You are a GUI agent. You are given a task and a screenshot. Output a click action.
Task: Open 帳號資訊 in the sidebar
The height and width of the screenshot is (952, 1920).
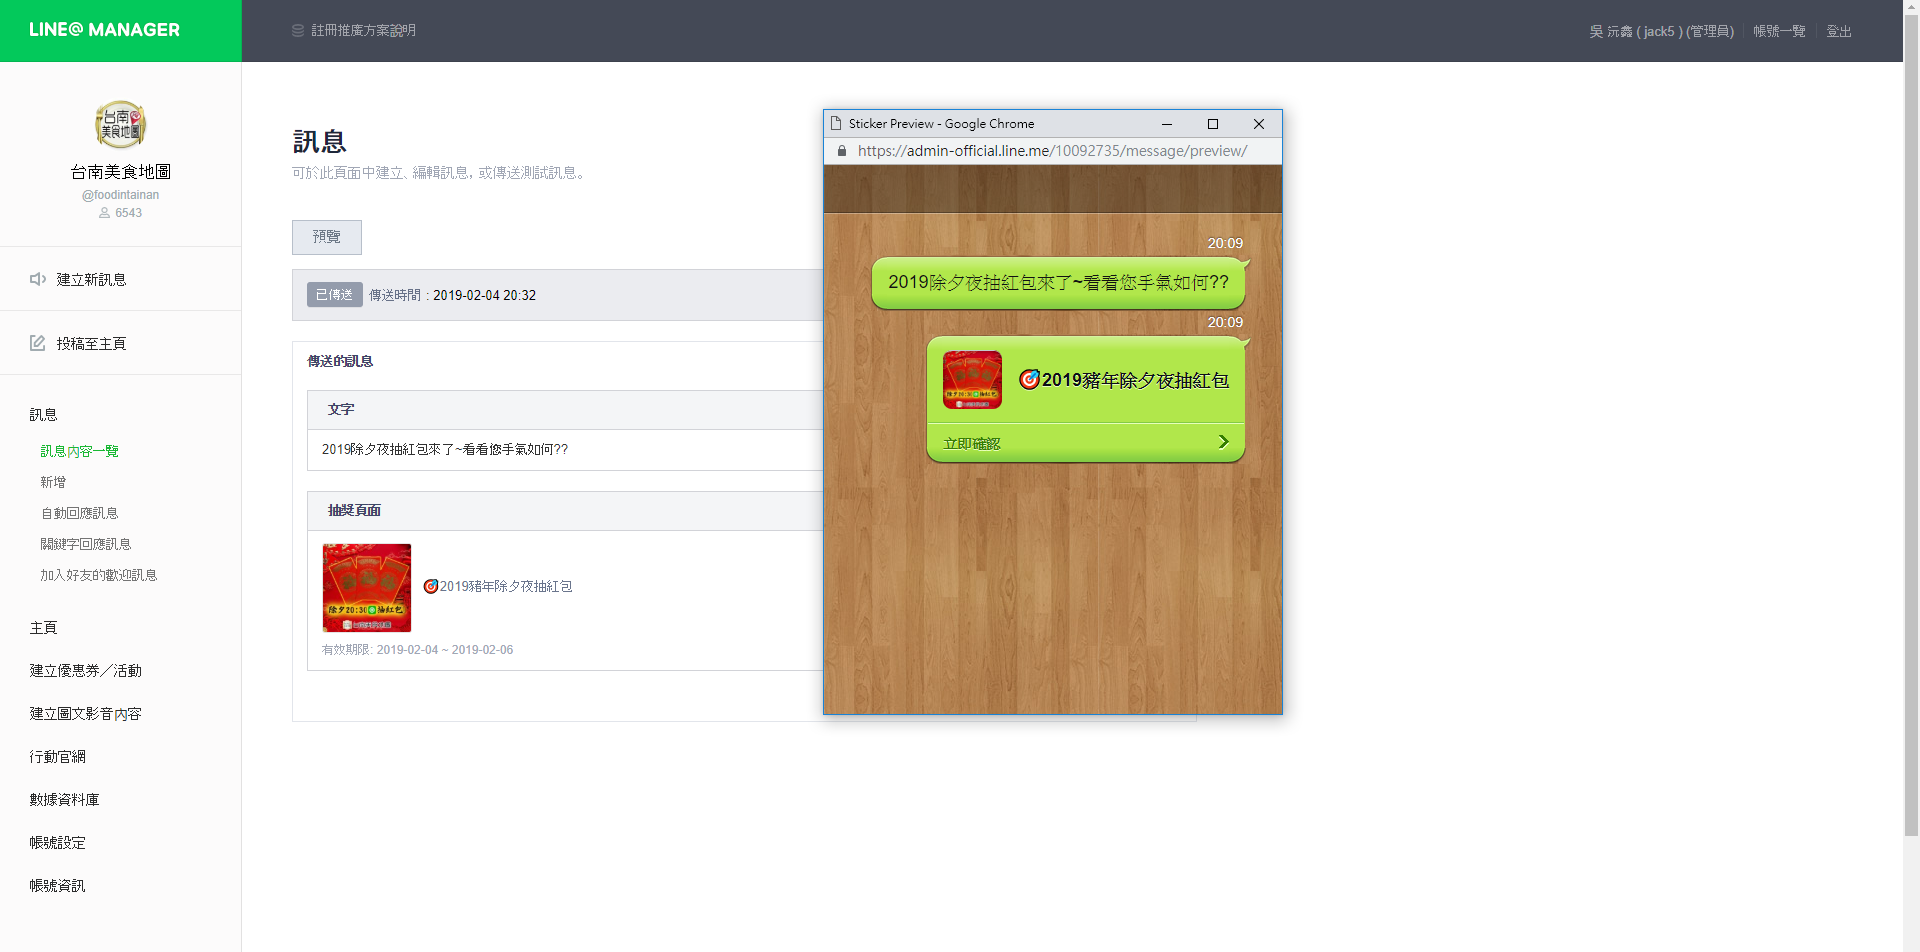pos(57,885)
